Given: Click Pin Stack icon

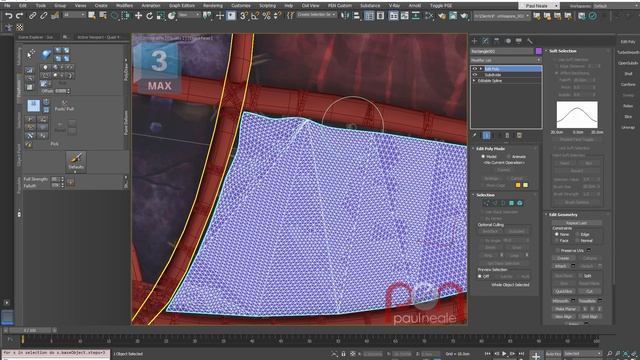Looking at the screenshot, I should (x=475, y=136).
